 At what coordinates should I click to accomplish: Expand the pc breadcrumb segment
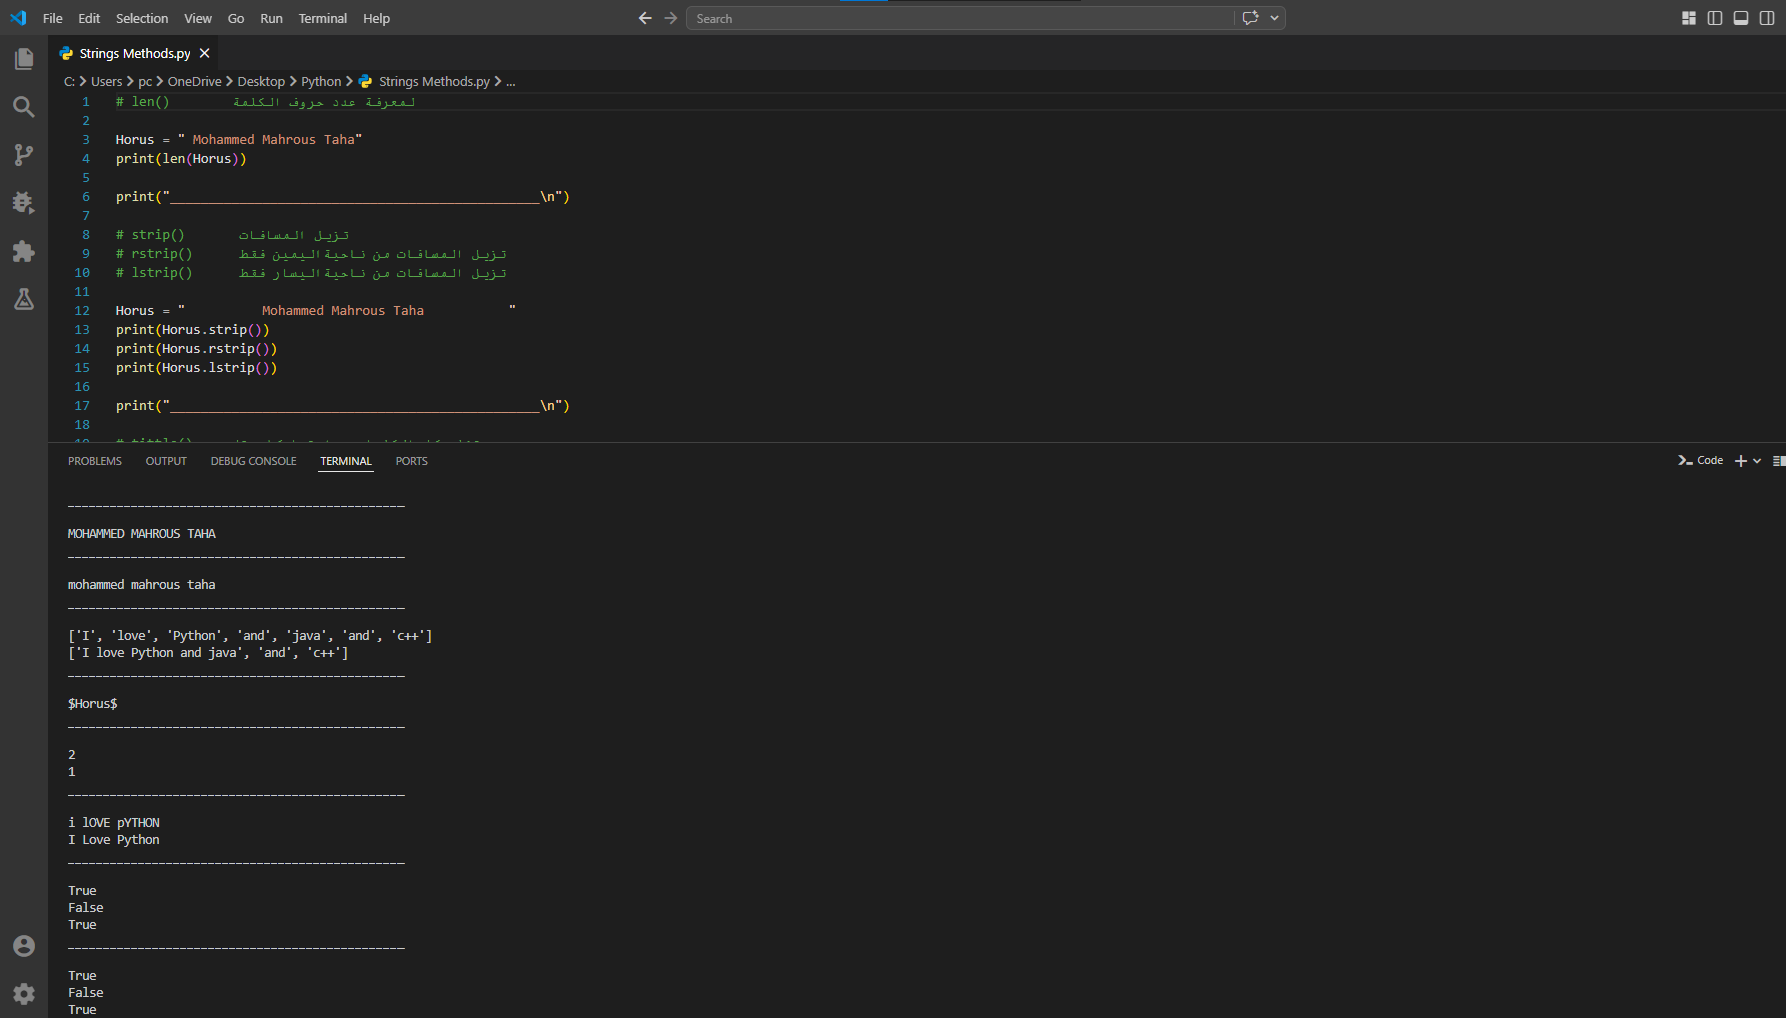pyautogui.click(x=145, y=81)
